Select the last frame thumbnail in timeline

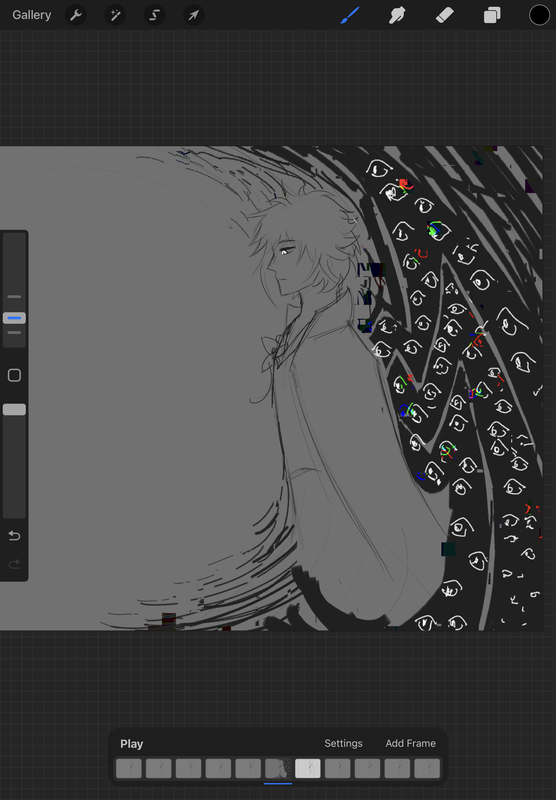pos(427,768)
